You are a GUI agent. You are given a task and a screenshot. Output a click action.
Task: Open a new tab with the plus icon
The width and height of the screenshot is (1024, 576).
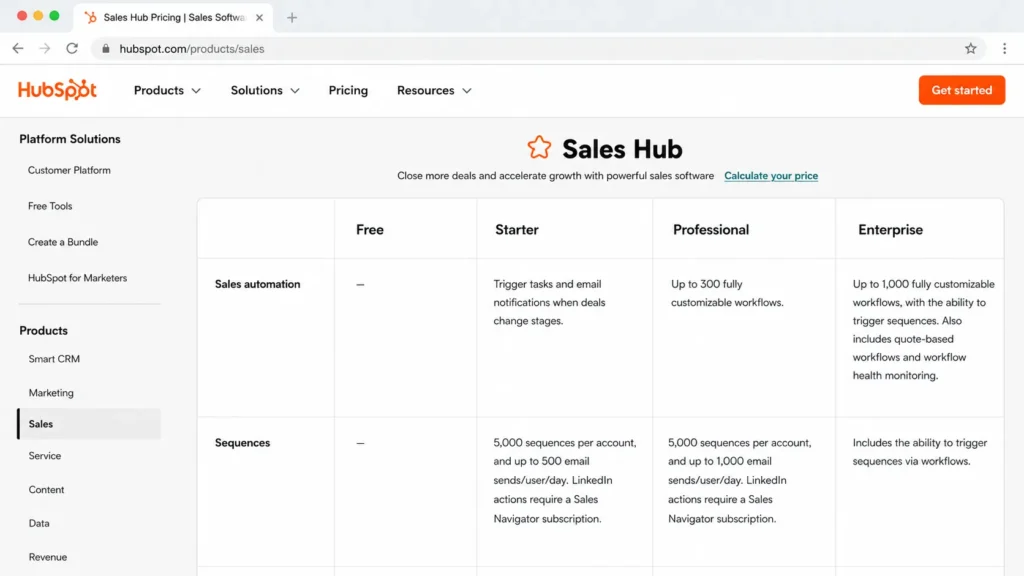pyautogui.click(x=292, y=18)
